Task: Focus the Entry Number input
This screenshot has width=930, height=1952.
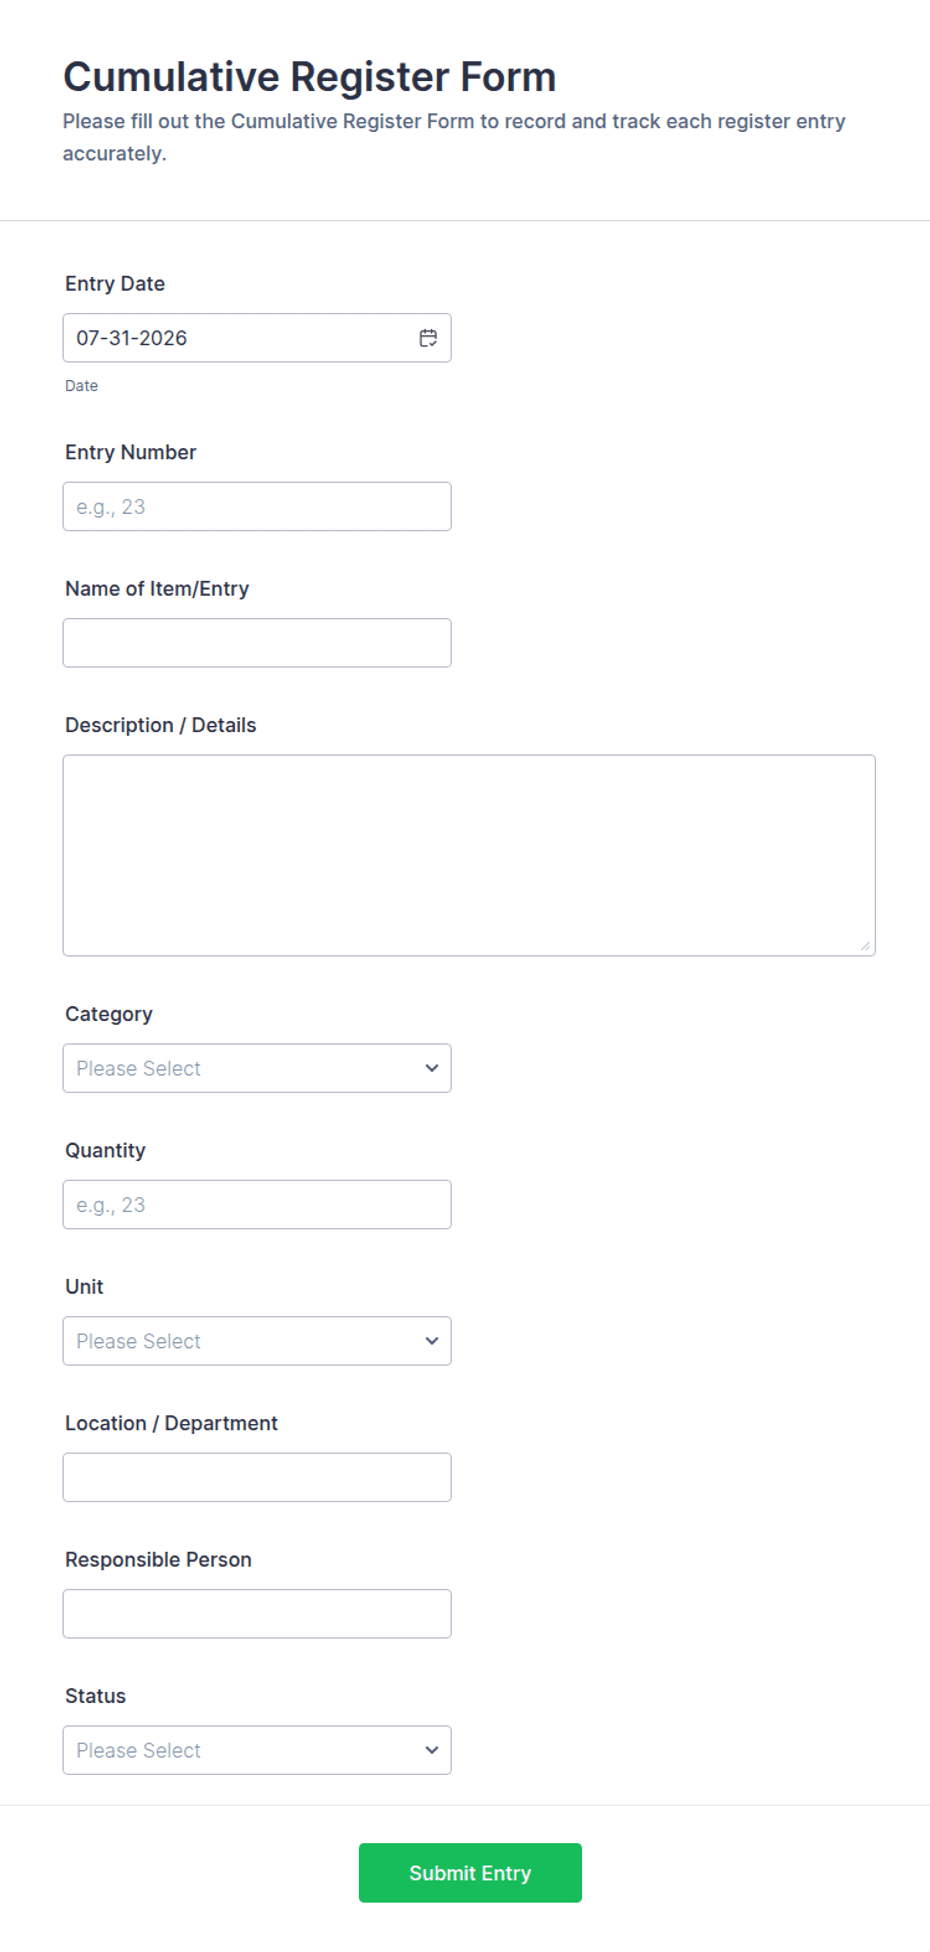Action: [257, 507]
